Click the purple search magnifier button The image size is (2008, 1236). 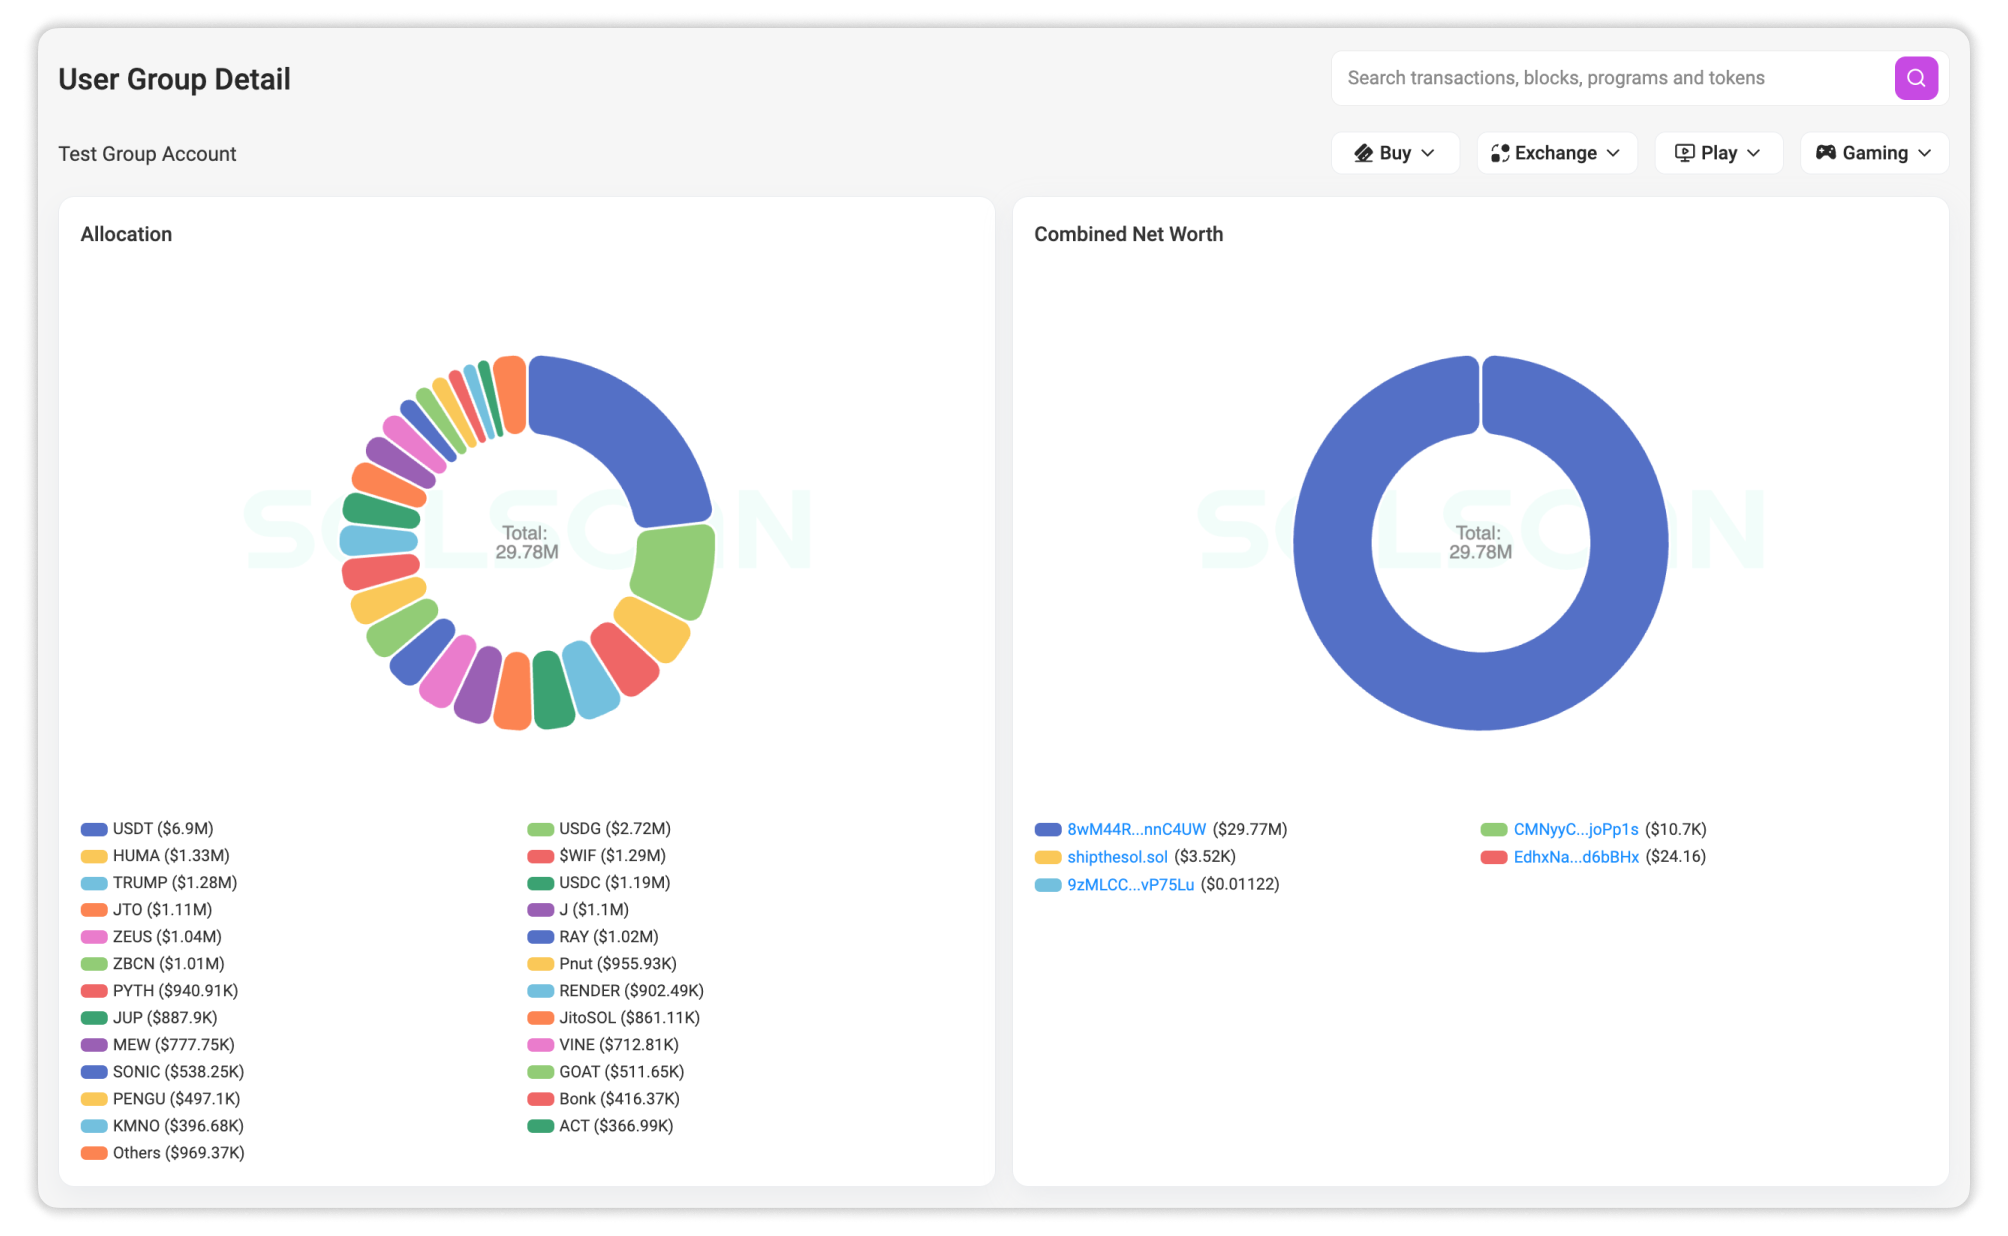pos(1915,78)
